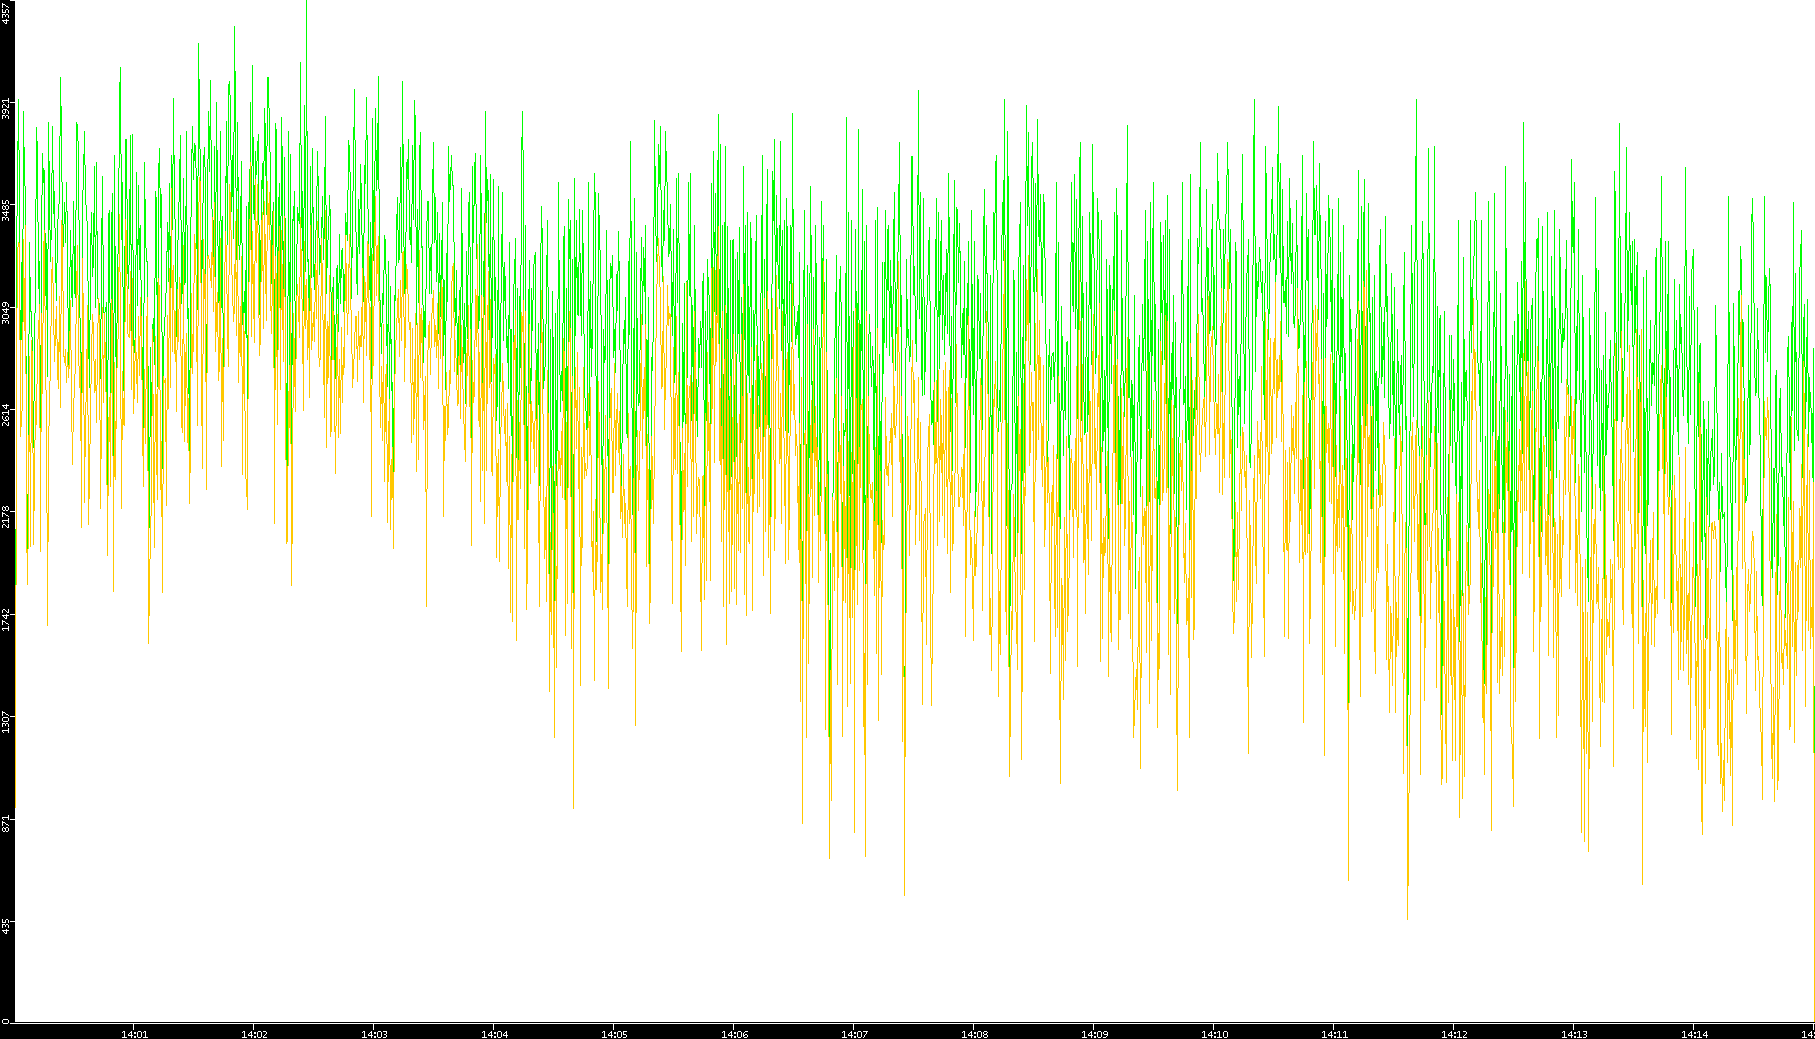The width and height of the screenshot is (1815, 1039).
Task: Click the 14:06 time axis label
Action: (x=734, y=1034)
